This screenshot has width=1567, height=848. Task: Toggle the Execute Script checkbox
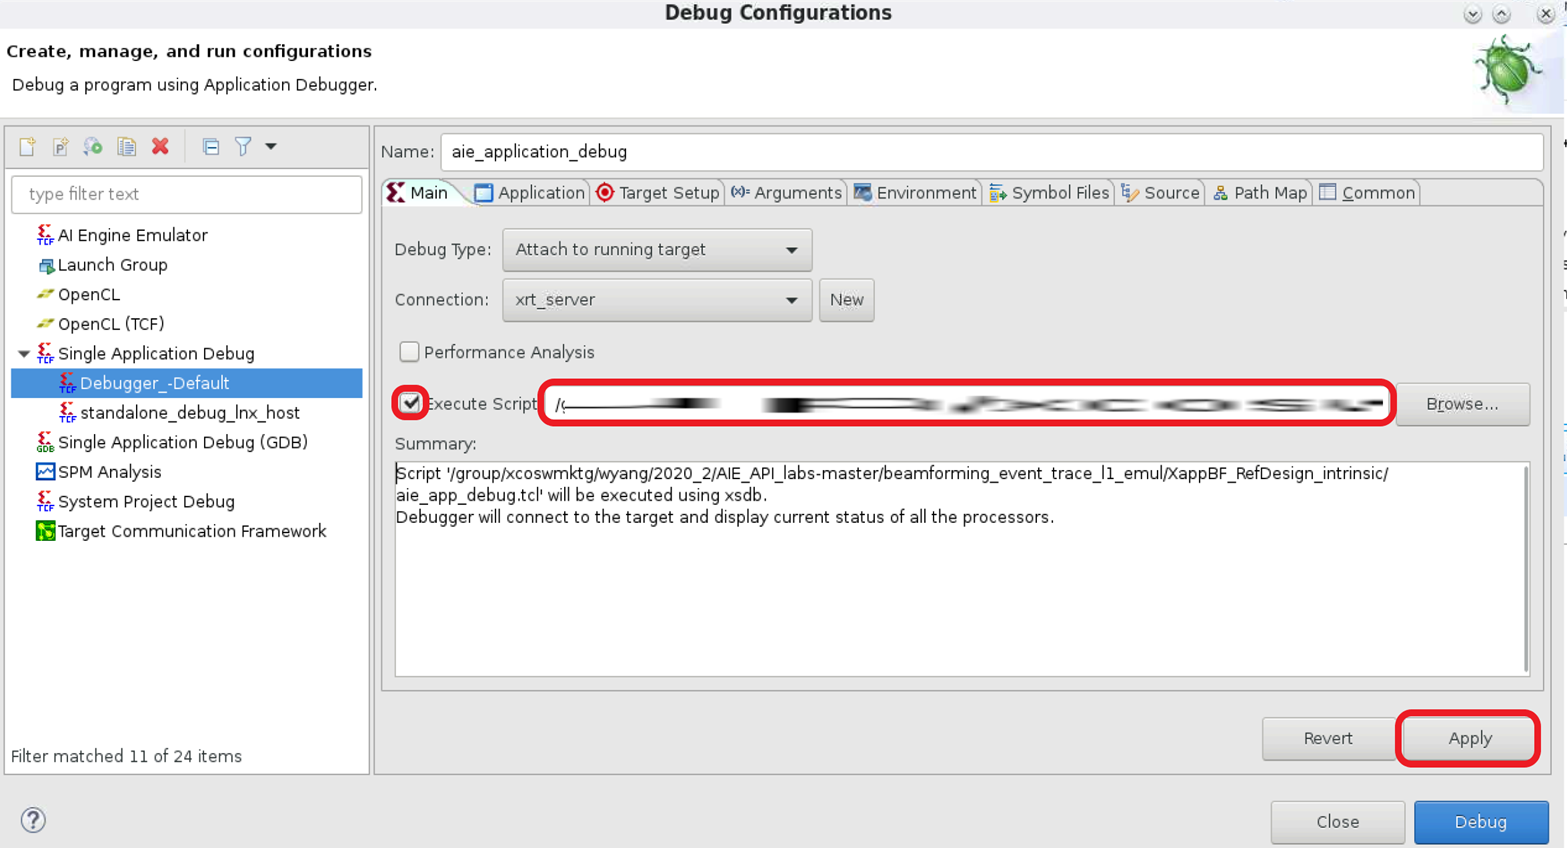410,403
